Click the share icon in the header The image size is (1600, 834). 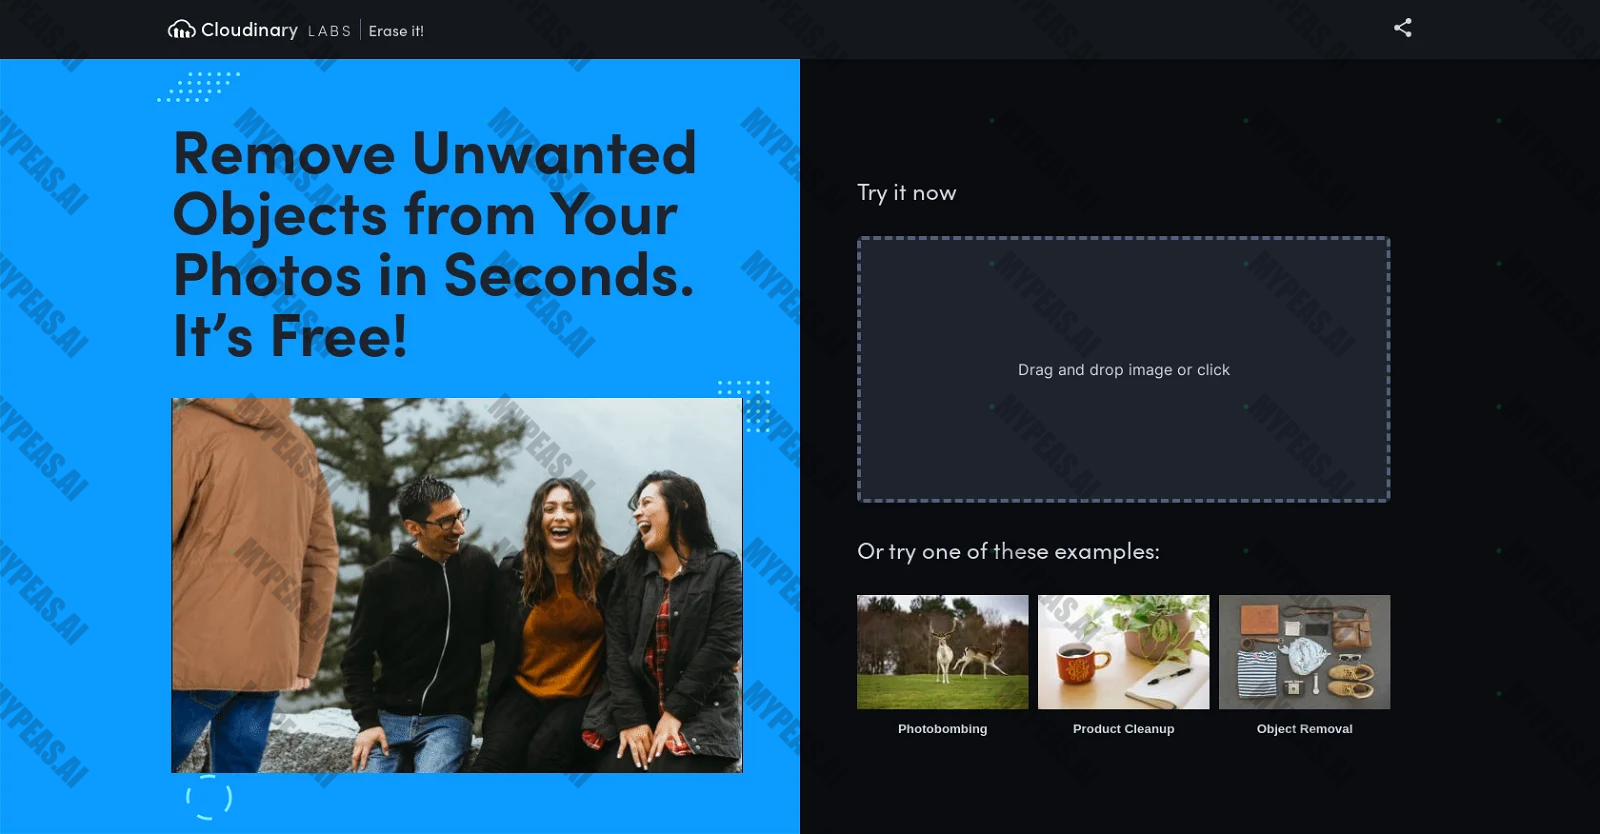coord(1403,28)
